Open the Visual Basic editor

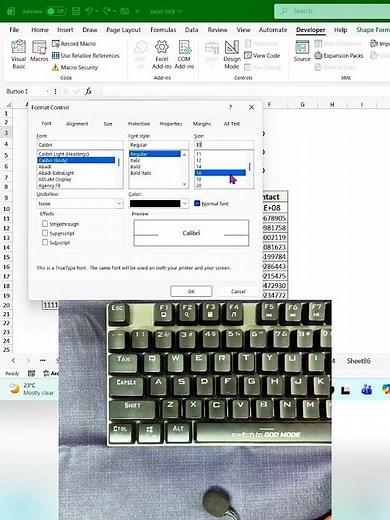pos(19,54)
